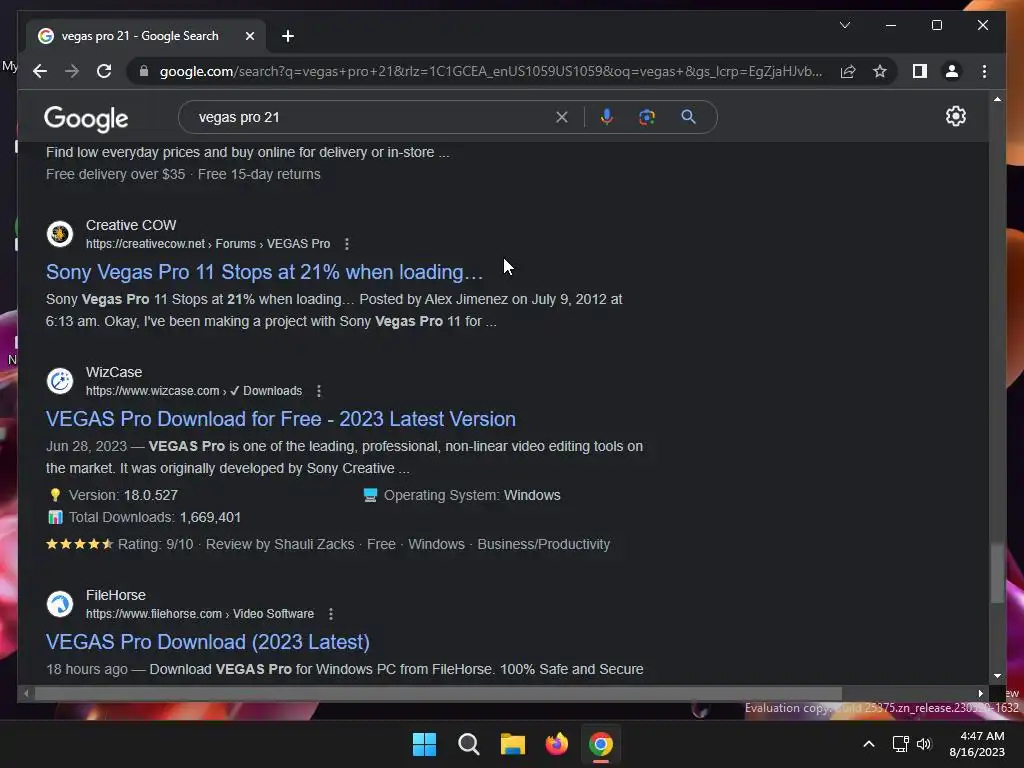Open Windows taskbar search
This screenshot has height=768, width=1024.
[x=468, y=744]
